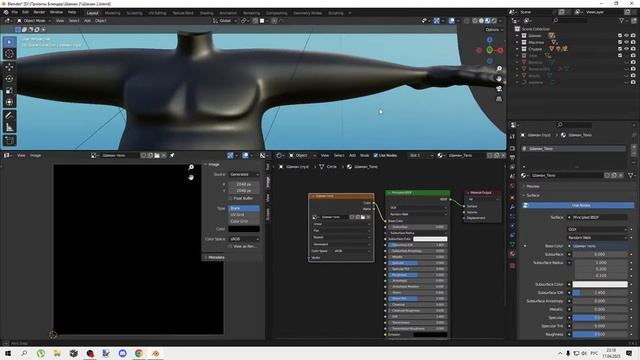Open taskbar search magnifier
Viewport: 640px width, 360px height.
[24, 353]
